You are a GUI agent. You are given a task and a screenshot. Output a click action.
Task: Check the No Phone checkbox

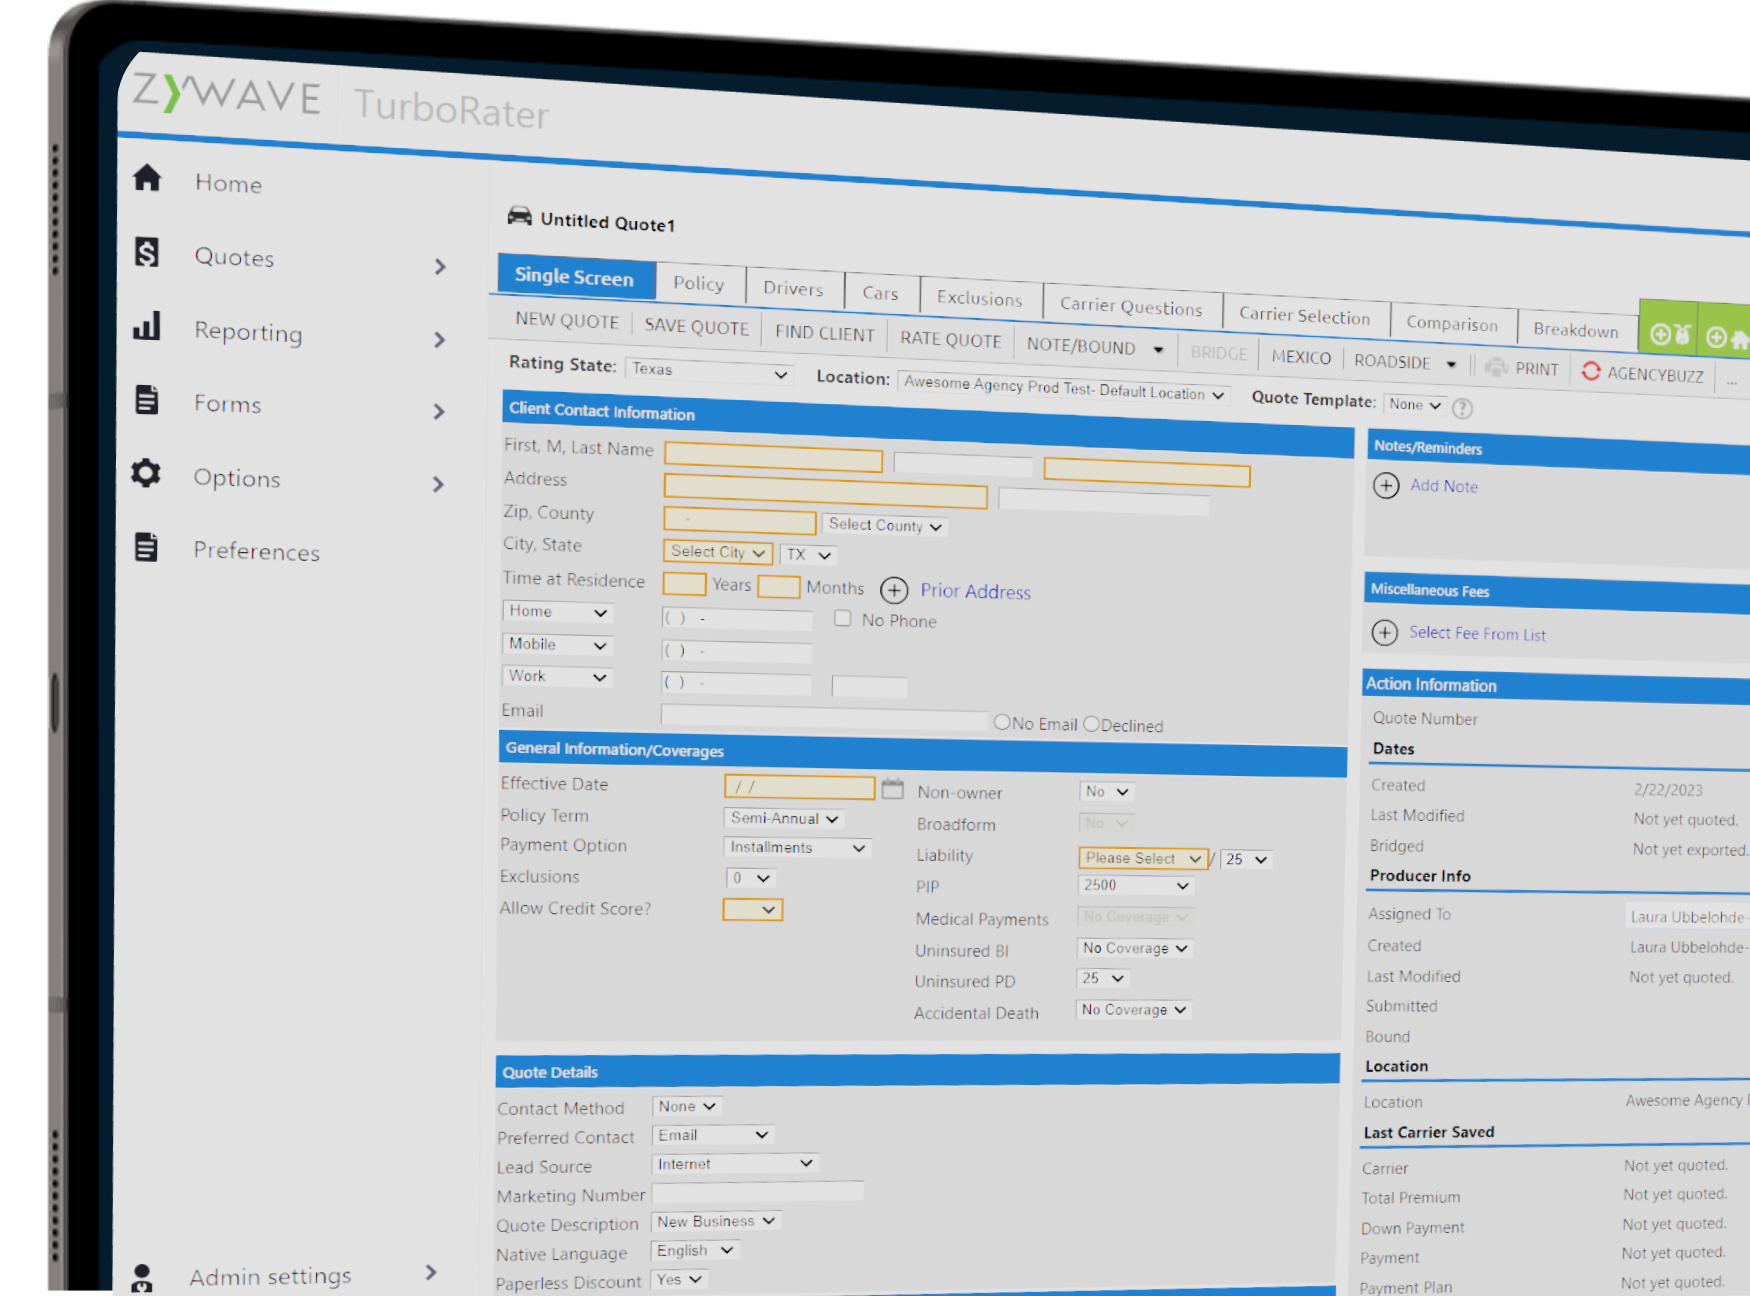(843, 619)
